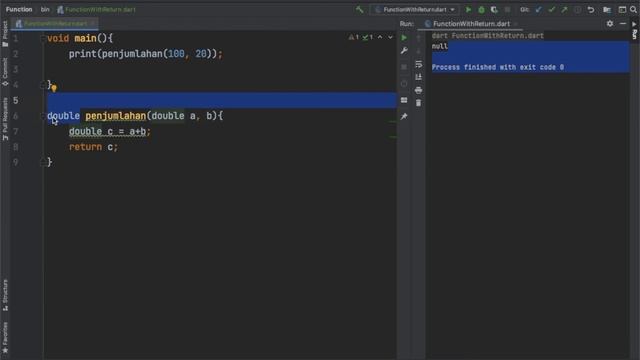The height and width of the screenshot is (360, 640).
Task: Click the Build project hammer icon
Action: tap(360, 9)
